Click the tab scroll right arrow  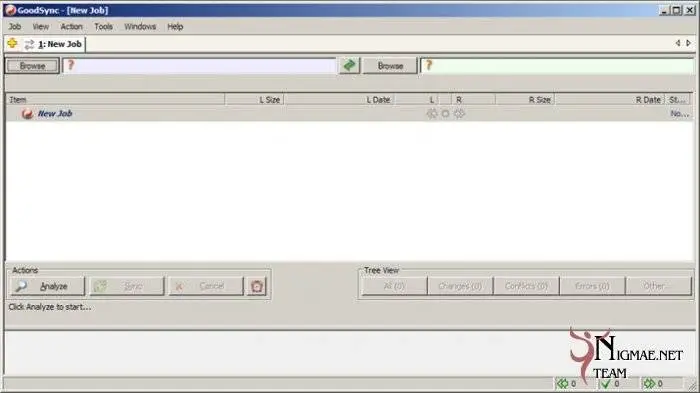click(x=688, y=43)
